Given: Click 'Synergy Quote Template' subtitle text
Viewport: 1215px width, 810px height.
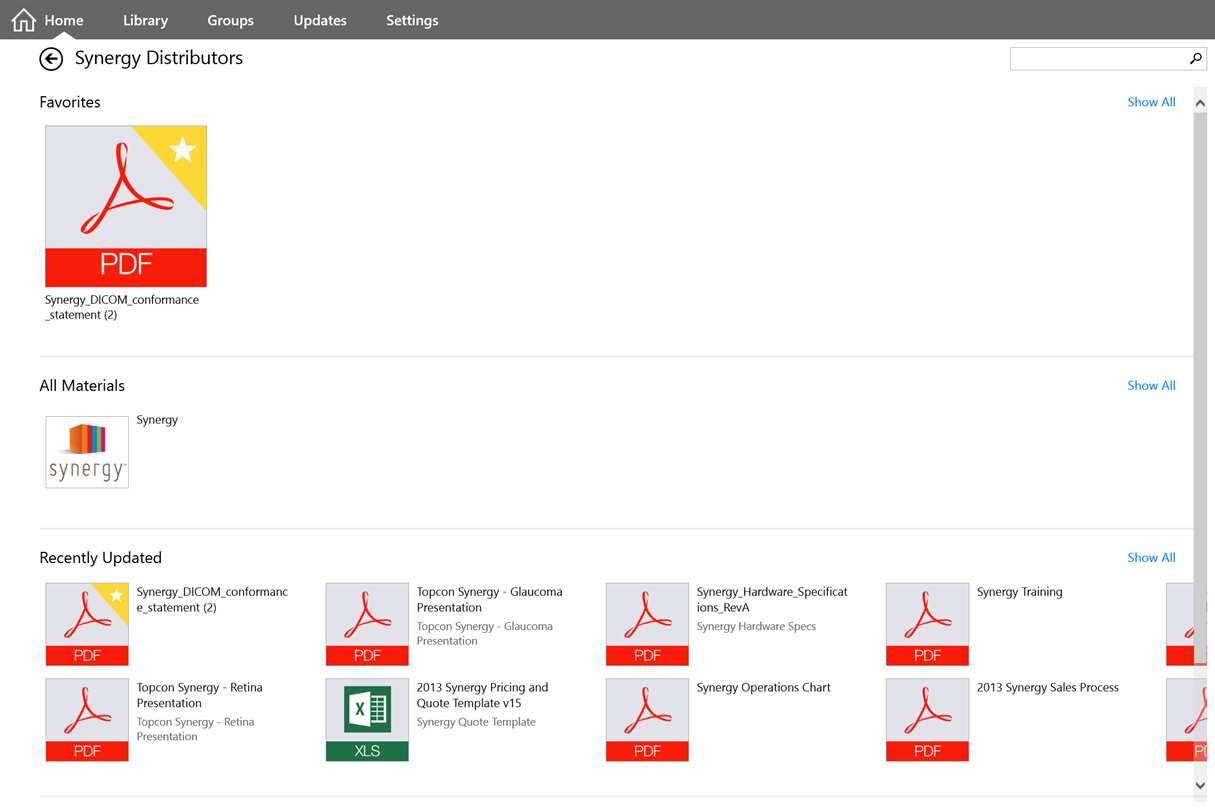Looking at the screenshot, I should click(x=476, y=722).
